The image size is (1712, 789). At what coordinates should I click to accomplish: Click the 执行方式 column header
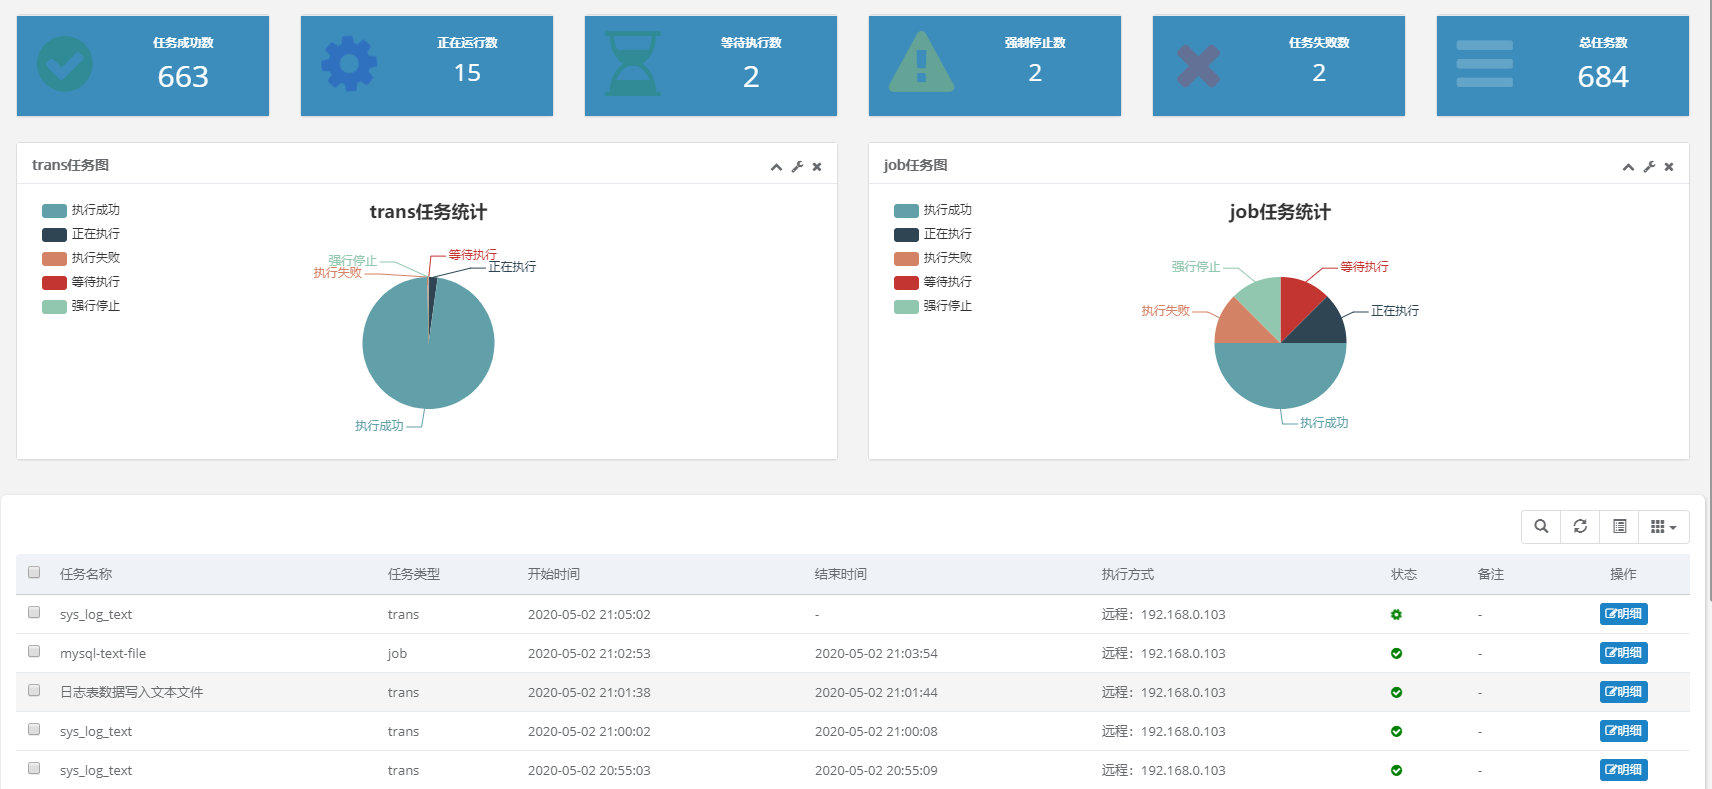1128,574
